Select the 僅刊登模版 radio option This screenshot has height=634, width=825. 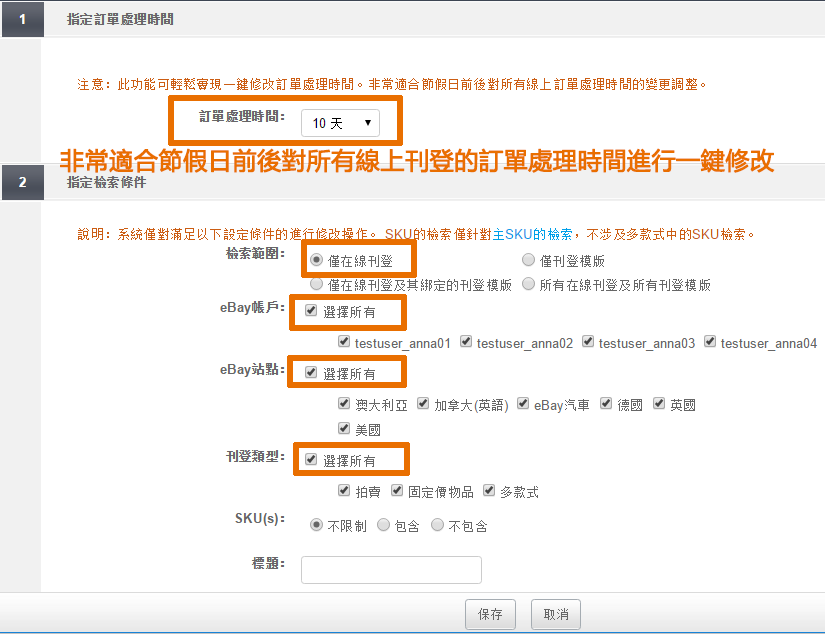528,260
